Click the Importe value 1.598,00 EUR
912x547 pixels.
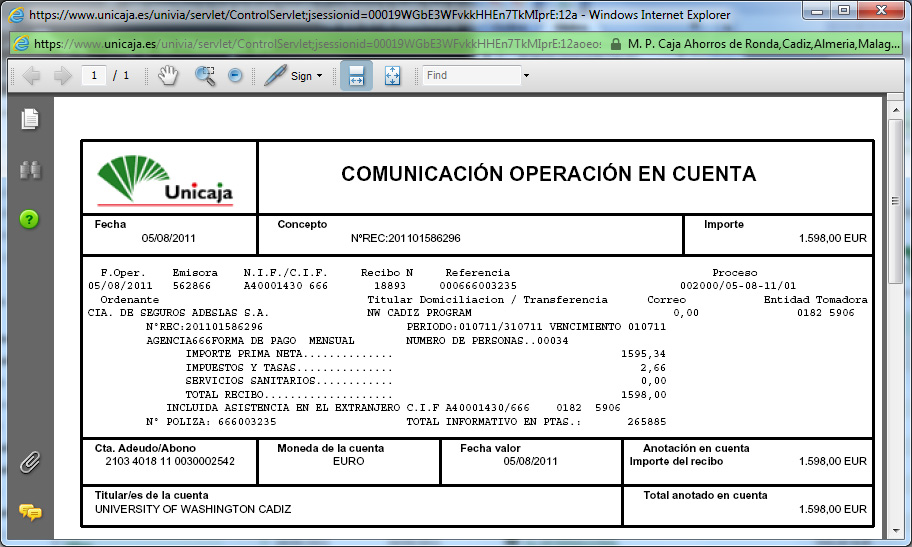[x=833, y=238]
